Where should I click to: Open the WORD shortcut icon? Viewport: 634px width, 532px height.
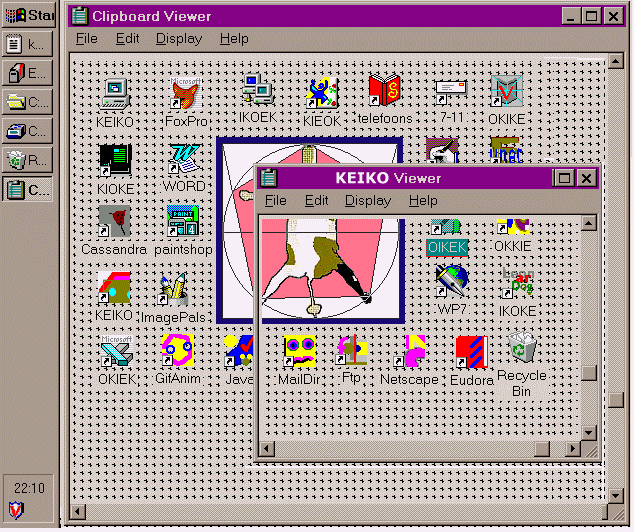pos(185,160)
